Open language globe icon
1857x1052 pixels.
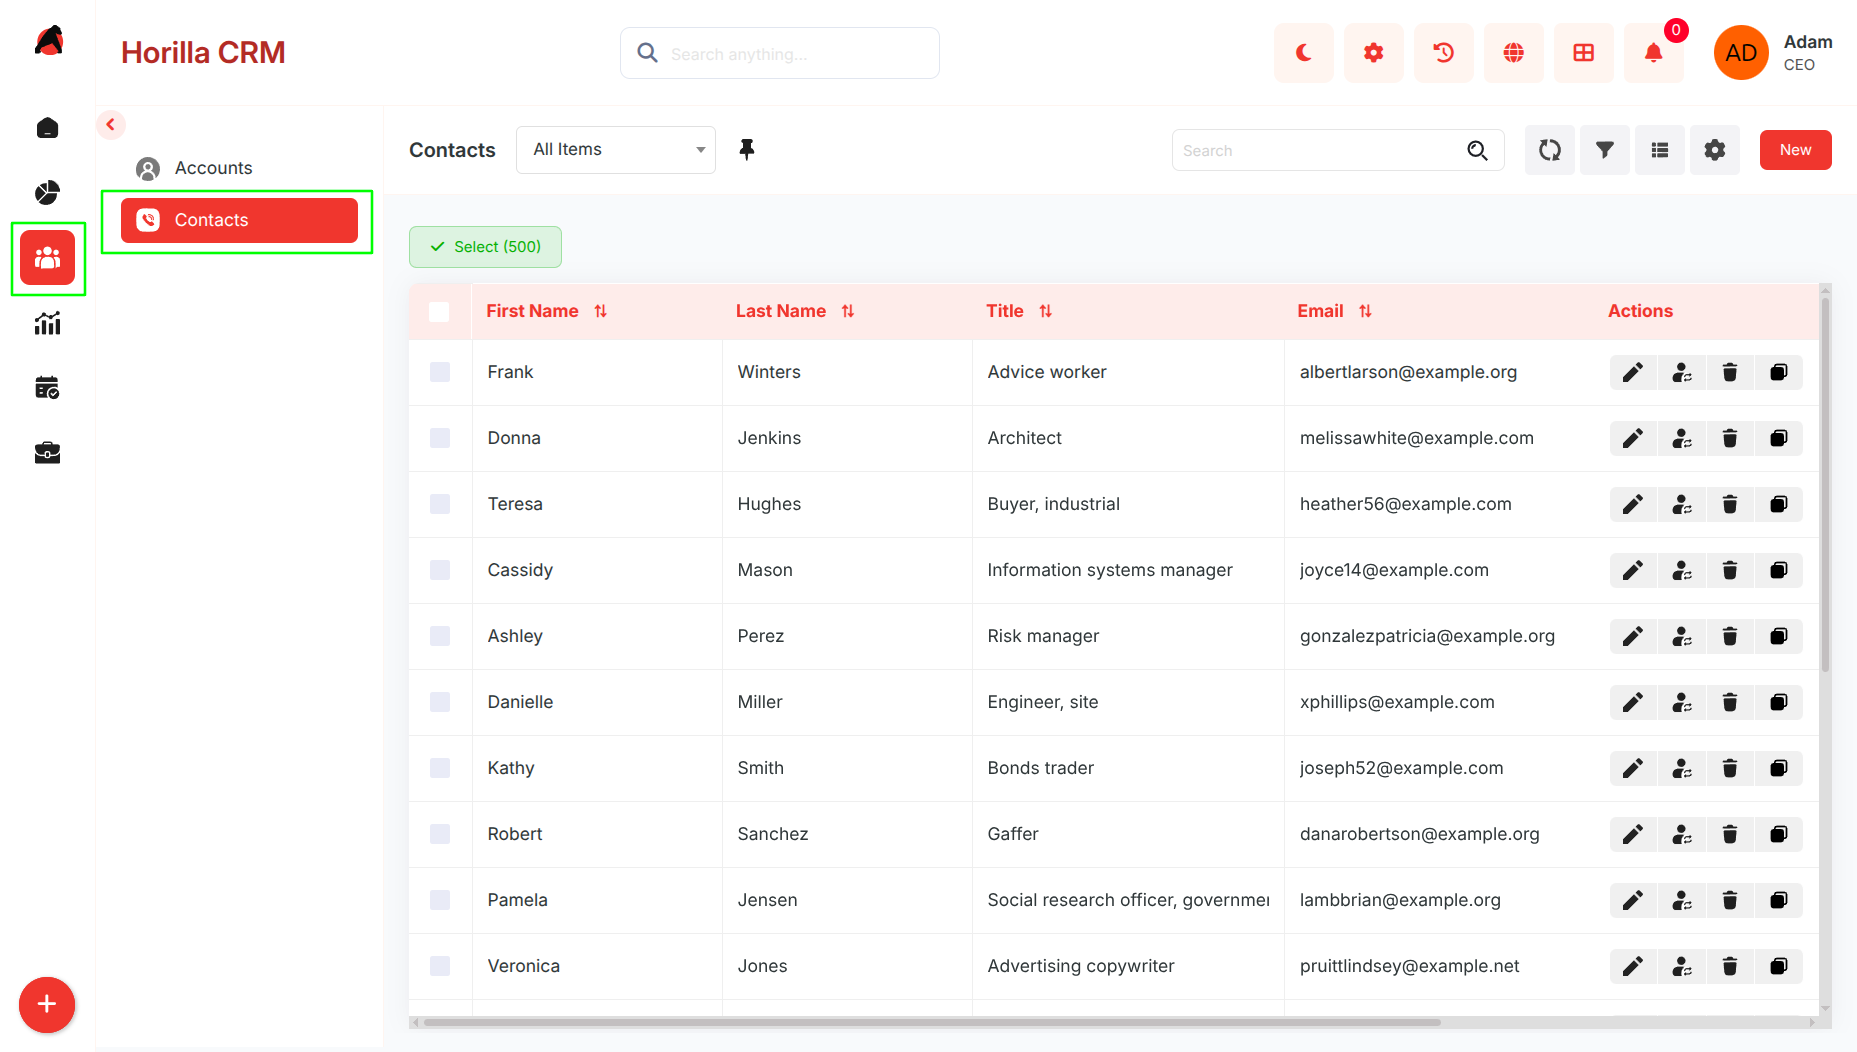pyautogui.click(x=1513, y=53)
